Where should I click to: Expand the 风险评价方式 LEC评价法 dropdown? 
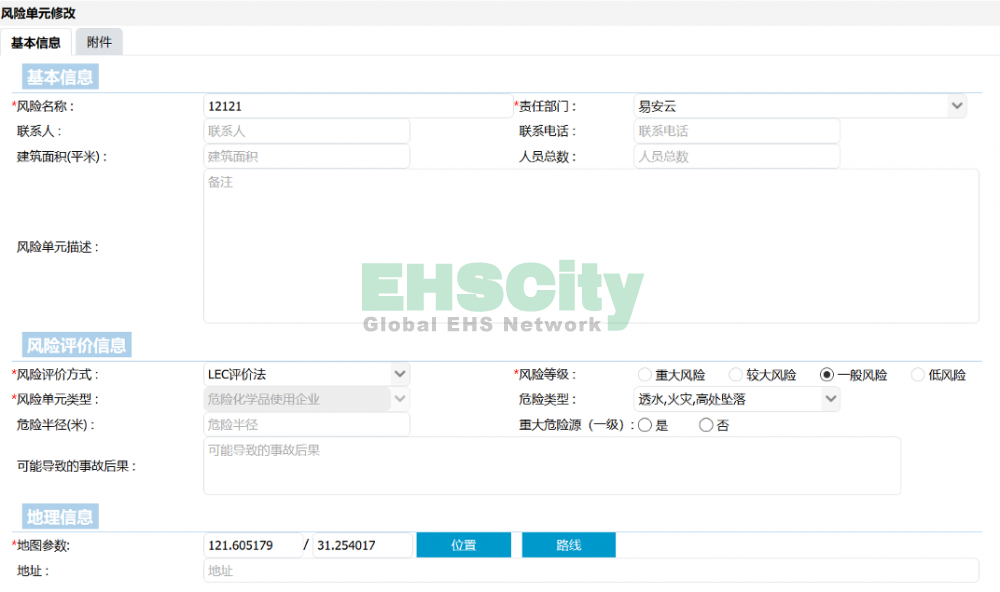306,374
